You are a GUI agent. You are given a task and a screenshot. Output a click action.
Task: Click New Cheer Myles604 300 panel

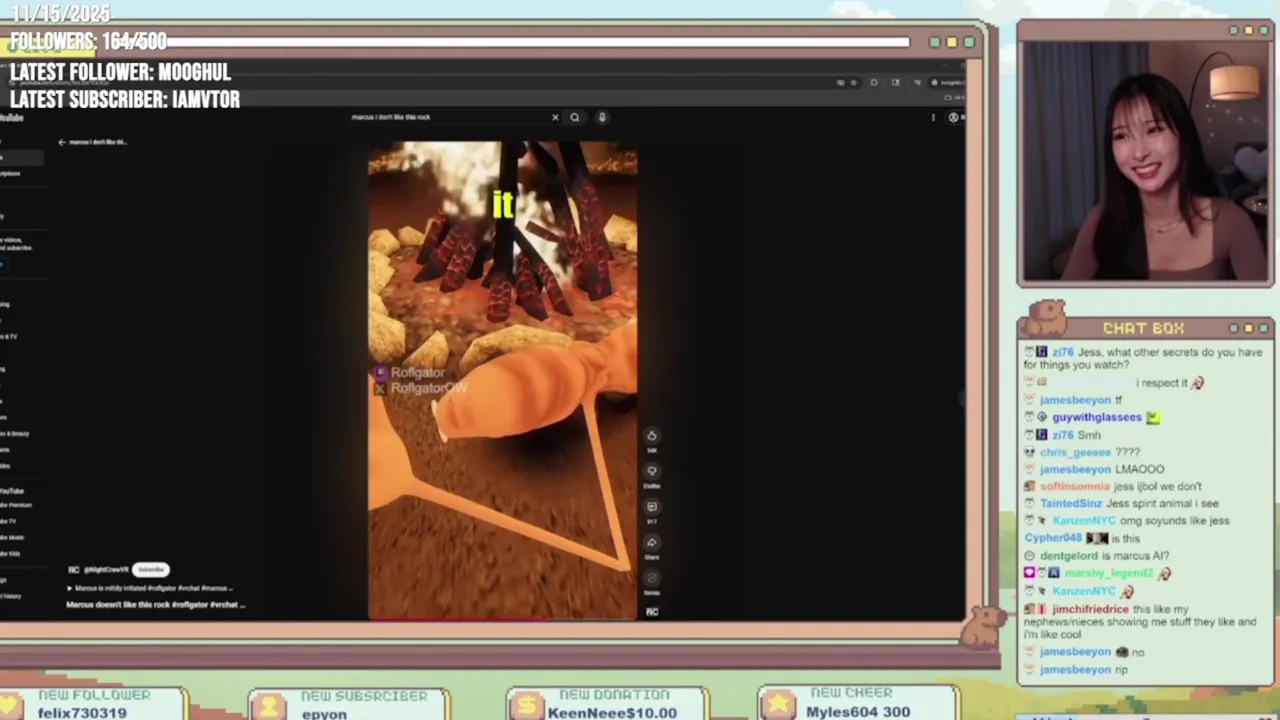pos(858,704)
